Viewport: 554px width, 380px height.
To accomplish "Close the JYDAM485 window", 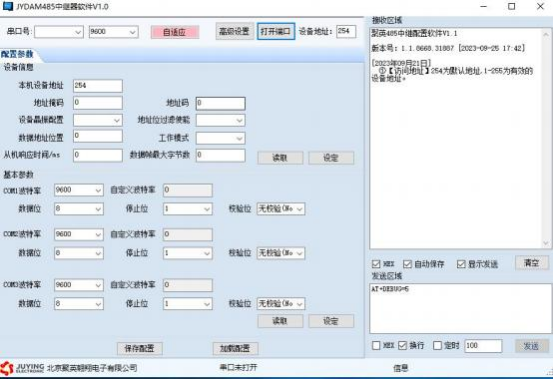I will [540, 6].
